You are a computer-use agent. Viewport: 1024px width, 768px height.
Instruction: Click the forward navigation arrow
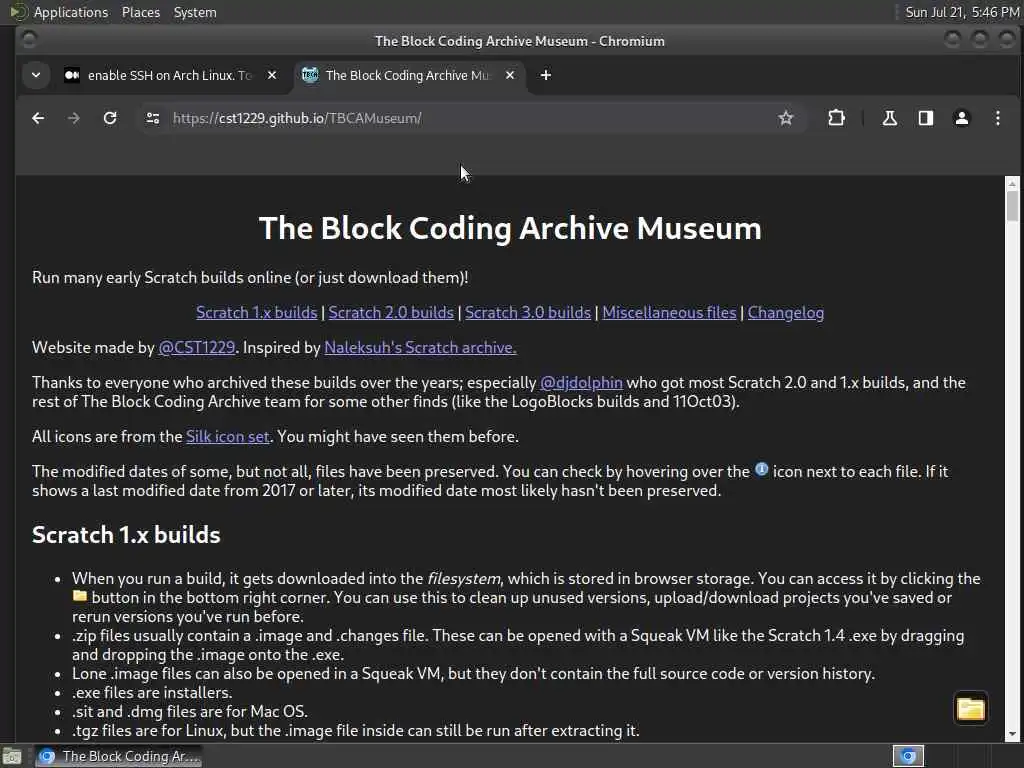point(74,118)
